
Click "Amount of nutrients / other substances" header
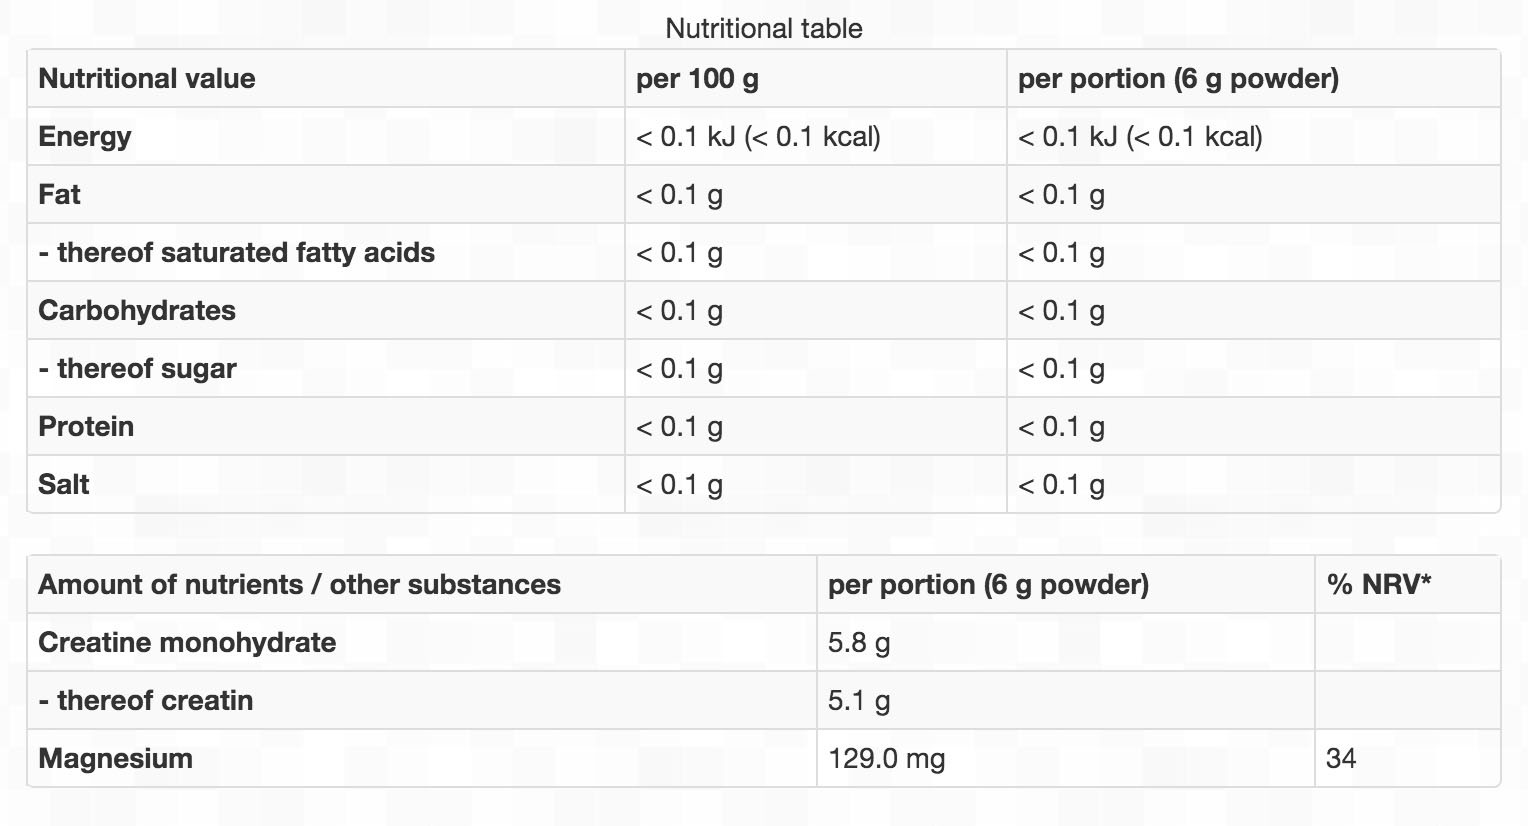(299, 585)
